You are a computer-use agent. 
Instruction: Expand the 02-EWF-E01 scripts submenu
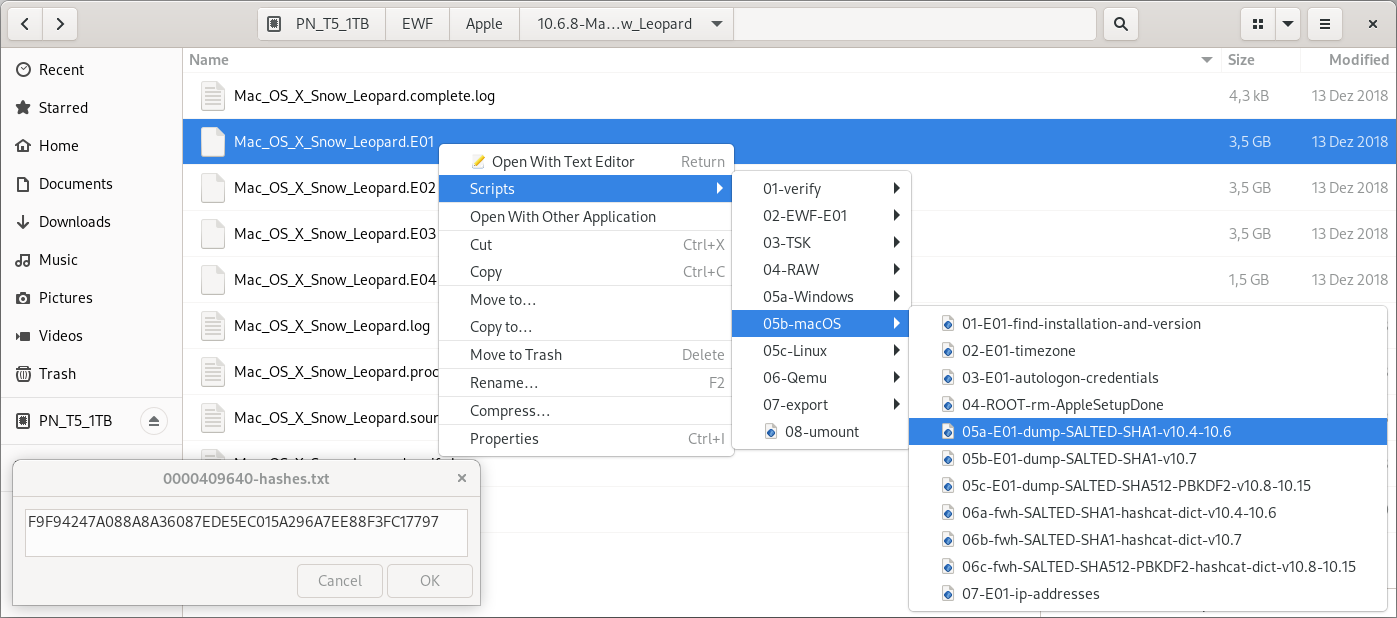(821, 215)
